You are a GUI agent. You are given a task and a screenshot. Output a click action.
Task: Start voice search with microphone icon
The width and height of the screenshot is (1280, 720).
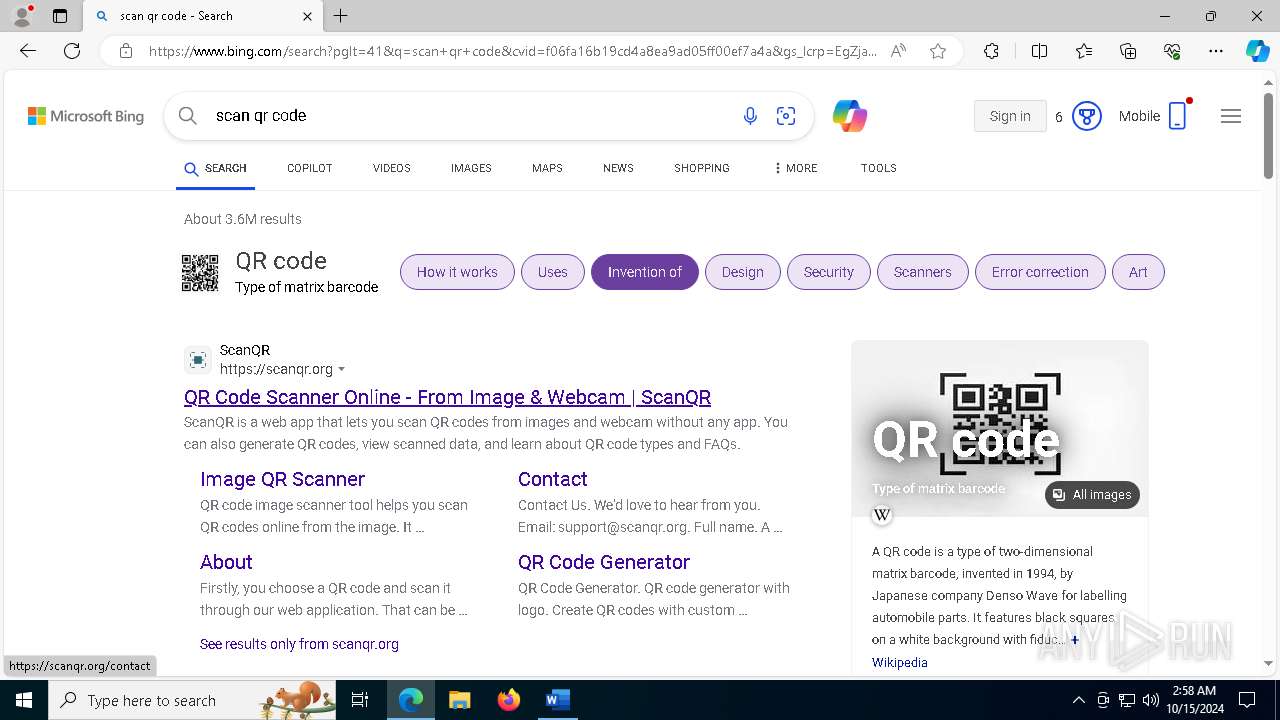pos(750,116)
